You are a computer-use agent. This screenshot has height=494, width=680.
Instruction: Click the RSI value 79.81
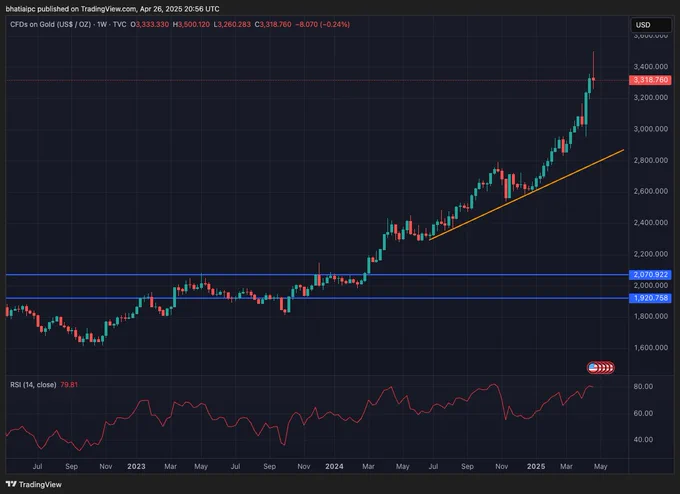(x=69, y=385)
